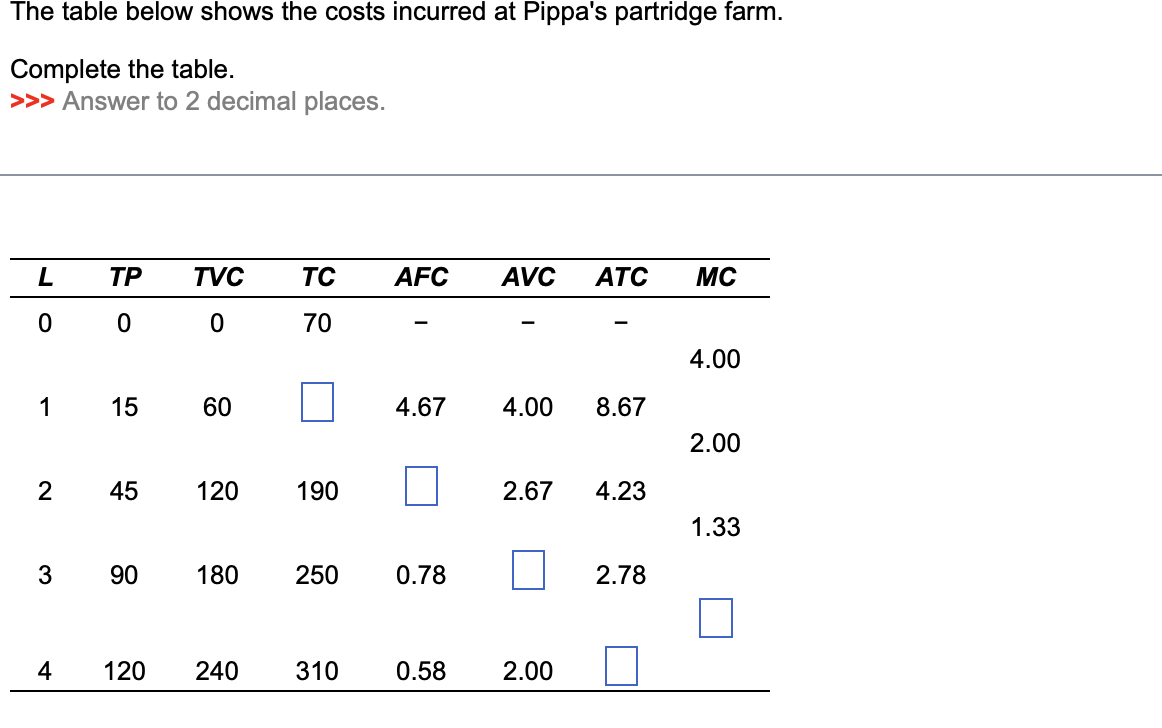Select the blank MC field below 1.33
Viewport: 1162px width, 728px height.
(716, 618)
